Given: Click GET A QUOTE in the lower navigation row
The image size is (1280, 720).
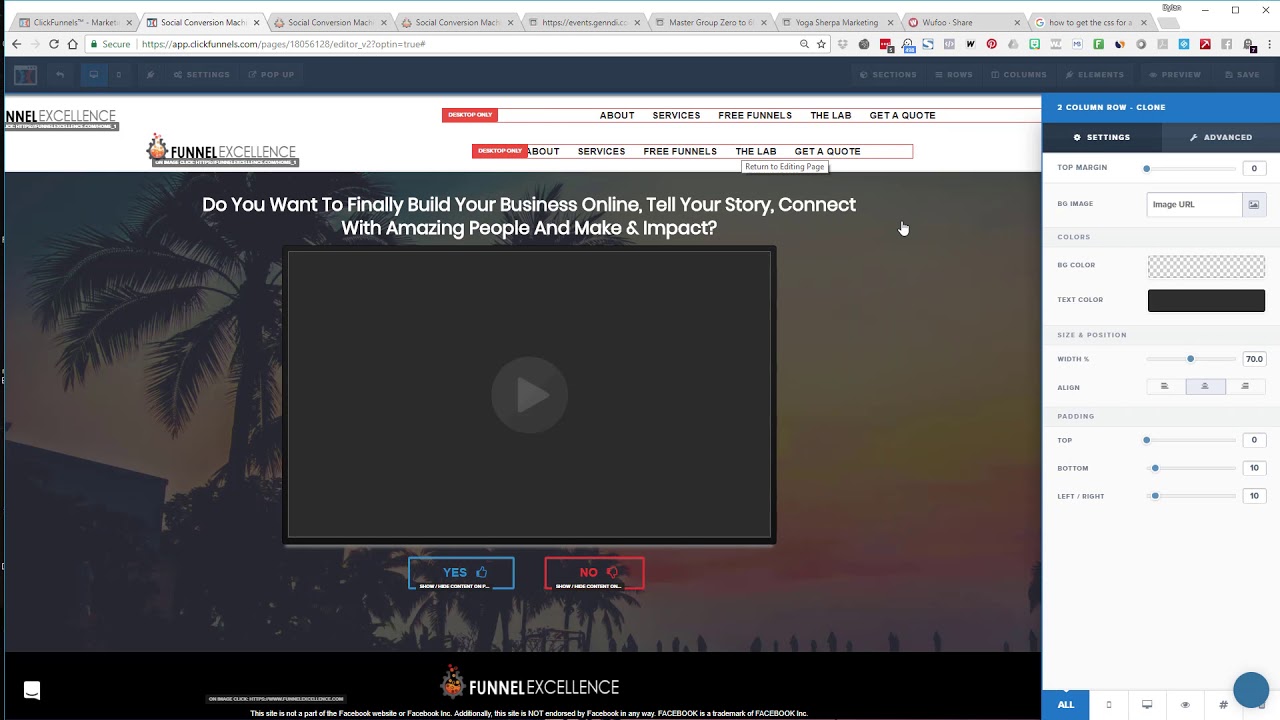Looking at the screenshot, I should [827, 151].
